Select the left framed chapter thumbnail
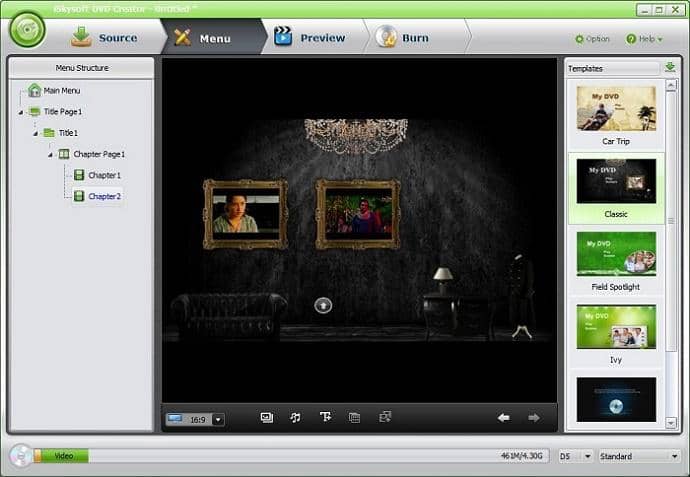This screenshot has height=477, width=690. [245, 214]
